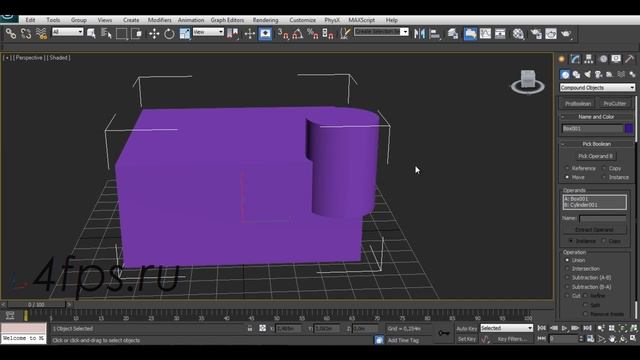Viewport: 640px width, 360px height.
Task: Click the Auto Key button
Action: [x=467, y=329]
